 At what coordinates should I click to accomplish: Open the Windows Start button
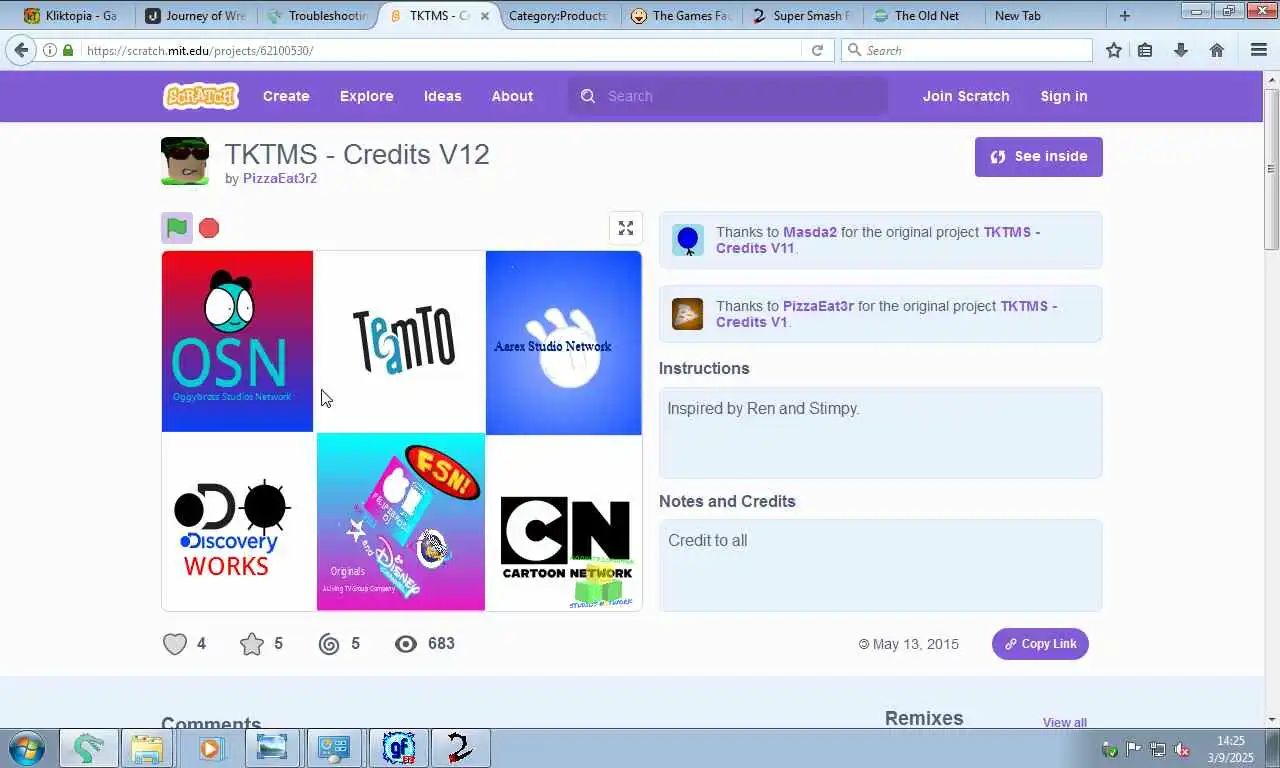pyautogui.click(x=26, y=748)
